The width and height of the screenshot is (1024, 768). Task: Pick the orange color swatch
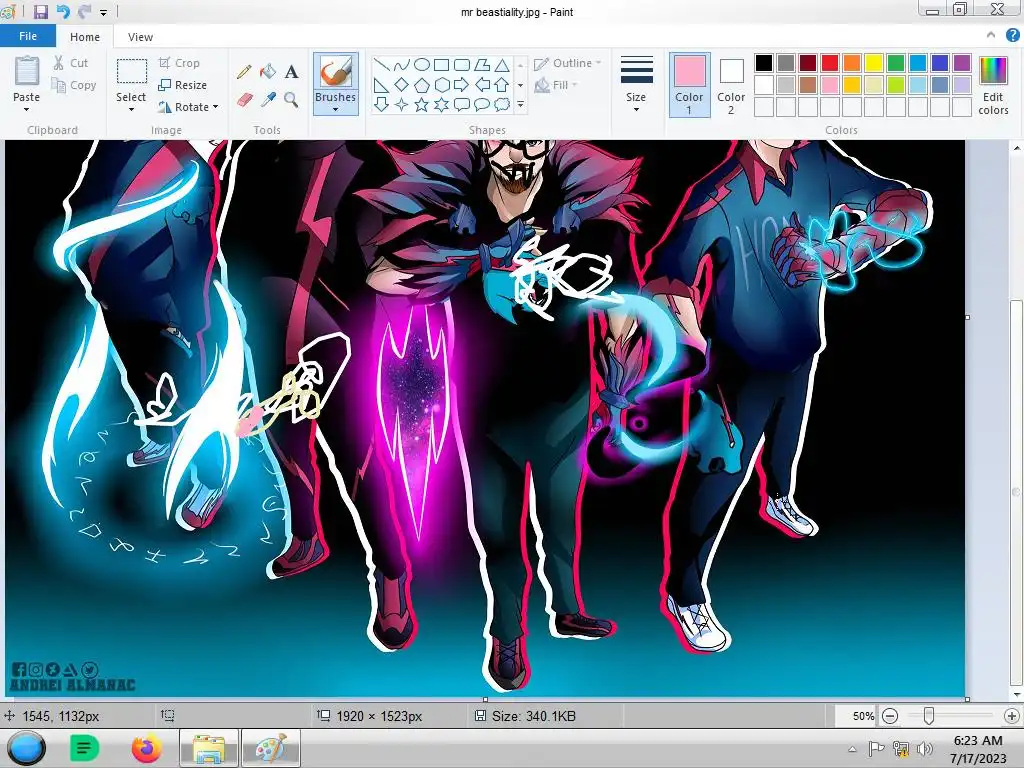coord(852,63)
